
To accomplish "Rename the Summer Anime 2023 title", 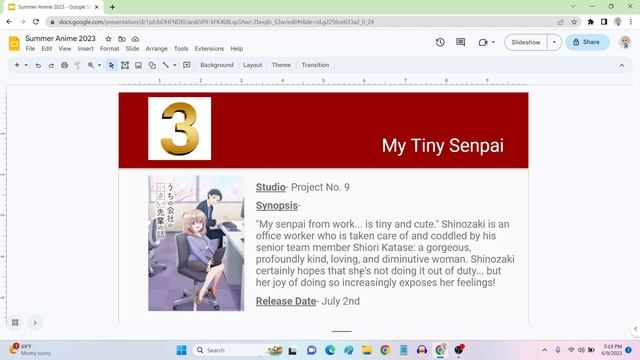I will pos(60,38).
